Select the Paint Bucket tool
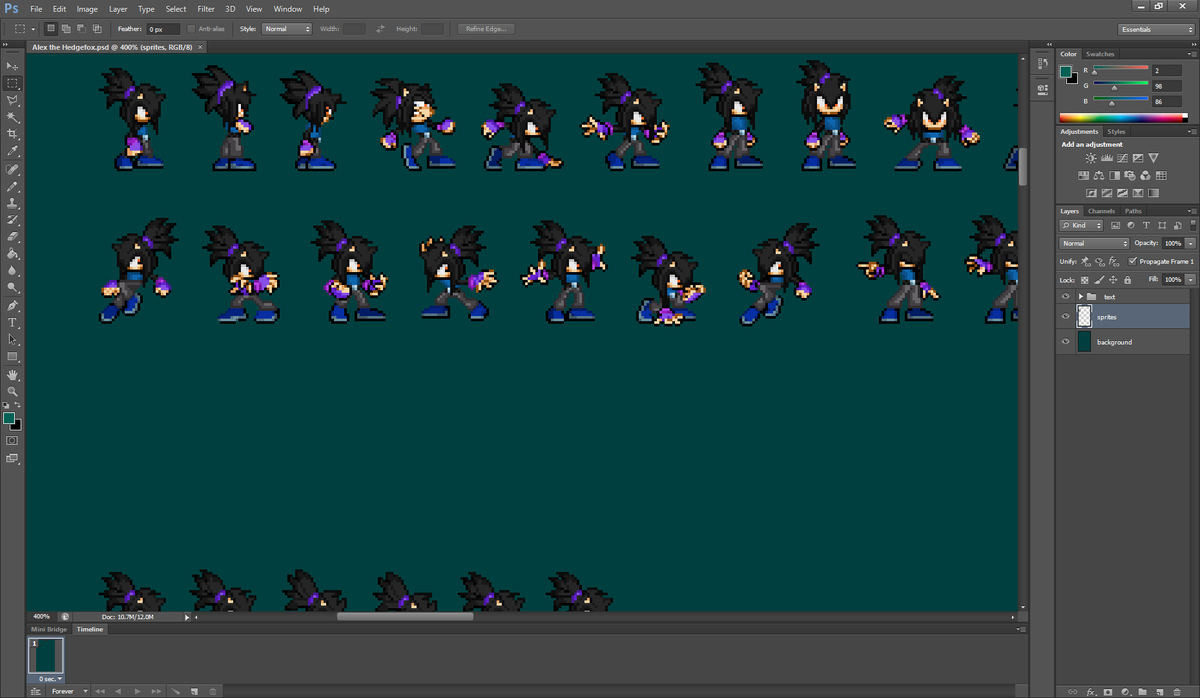1200x698 pixels. point(12,254)
